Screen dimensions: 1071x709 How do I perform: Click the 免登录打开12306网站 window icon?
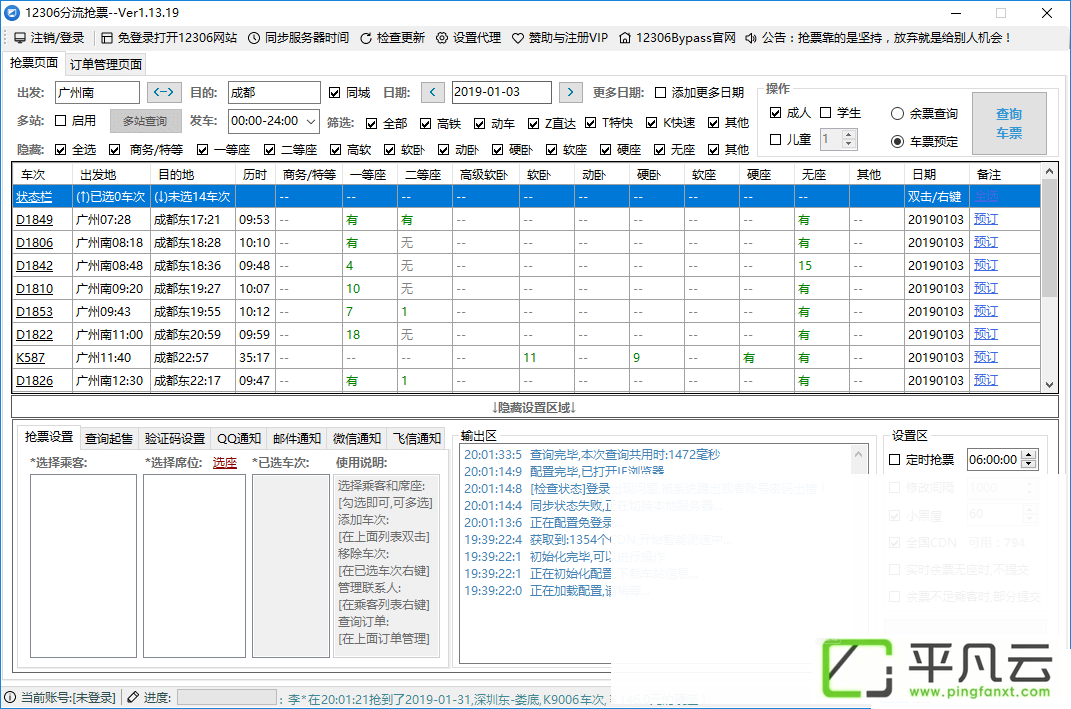coord(107,38)
